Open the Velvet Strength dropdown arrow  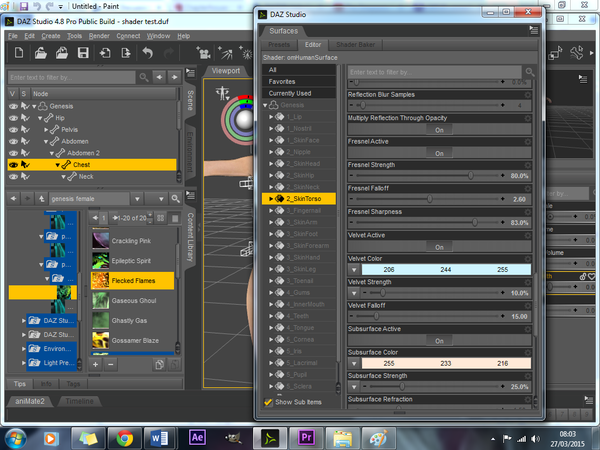point(354,293)
